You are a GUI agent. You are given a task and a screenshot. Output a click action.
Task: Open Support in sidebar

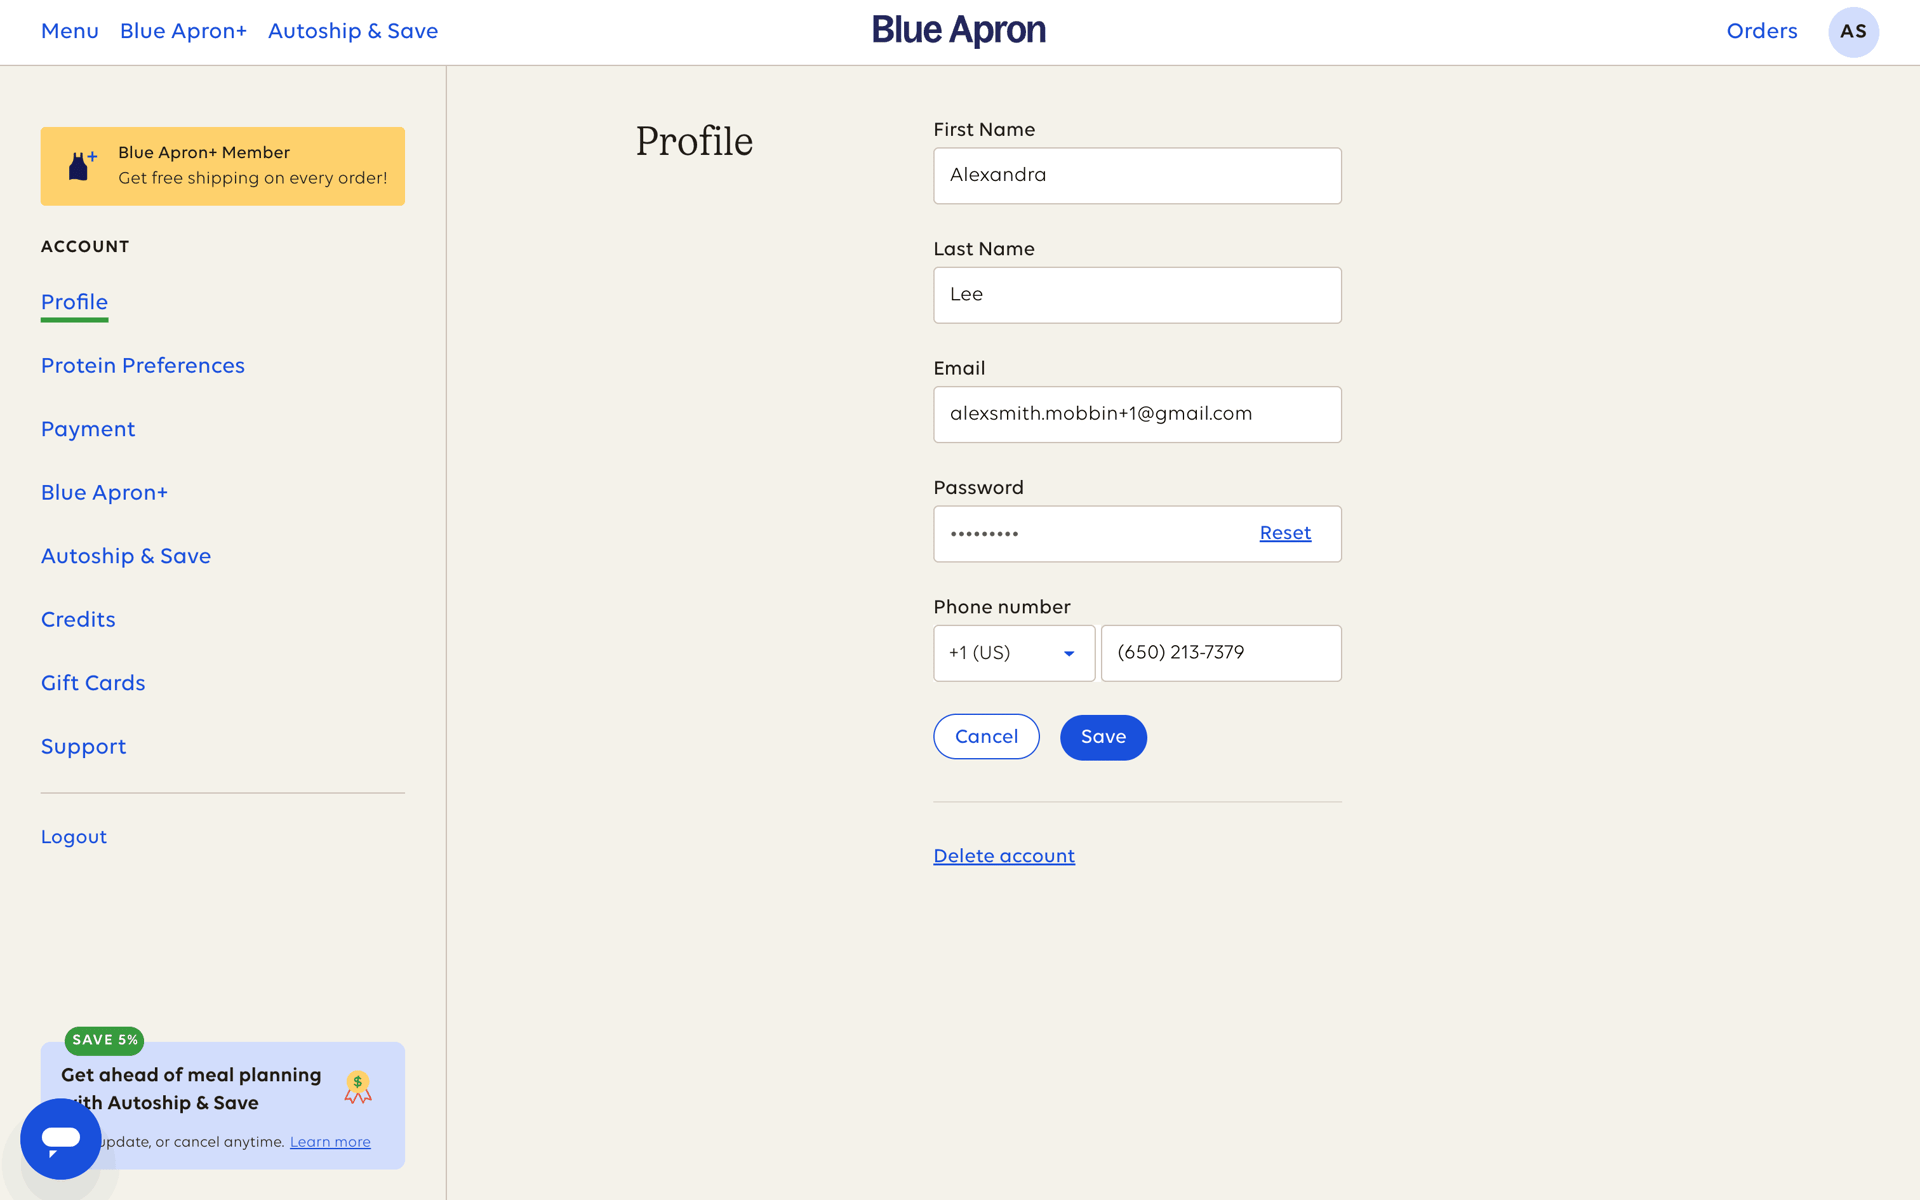[x=84, y=747]
